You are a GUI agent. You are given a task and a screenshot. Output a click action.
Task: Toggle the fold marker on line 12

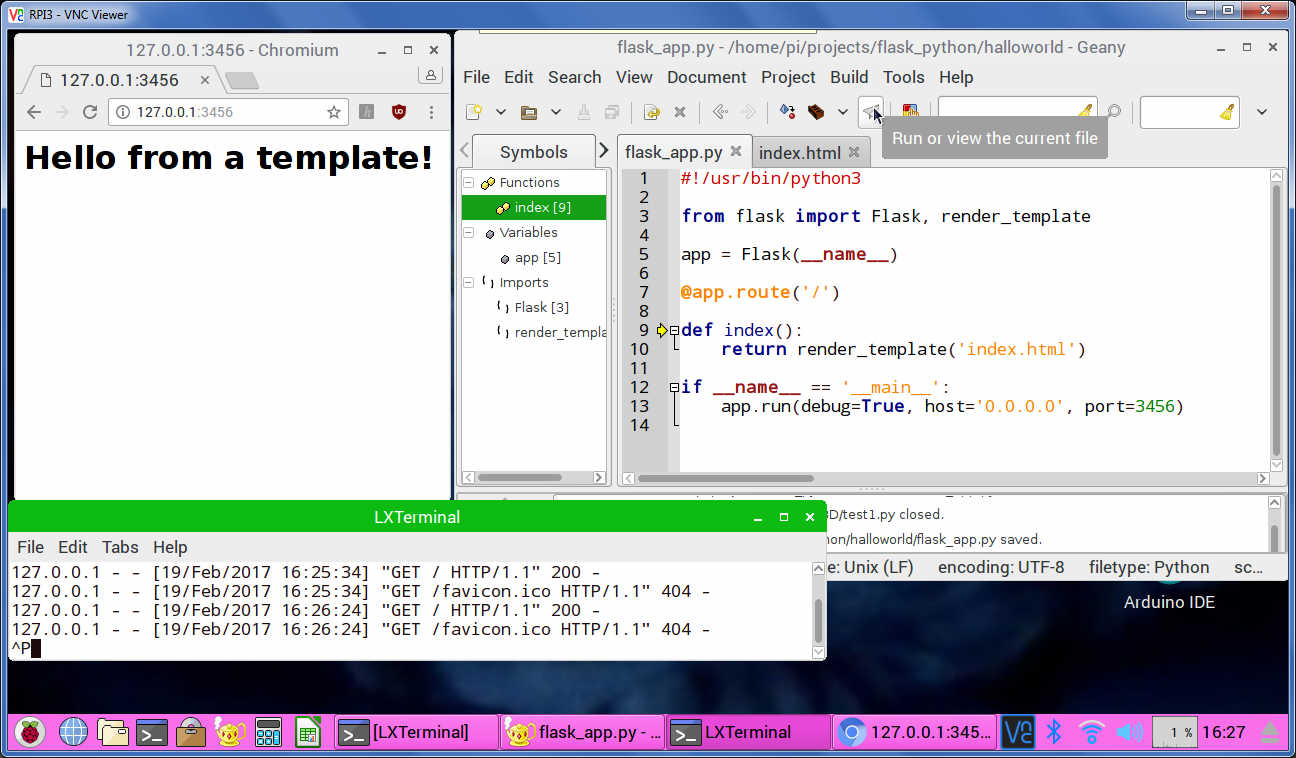click(675, 387)
